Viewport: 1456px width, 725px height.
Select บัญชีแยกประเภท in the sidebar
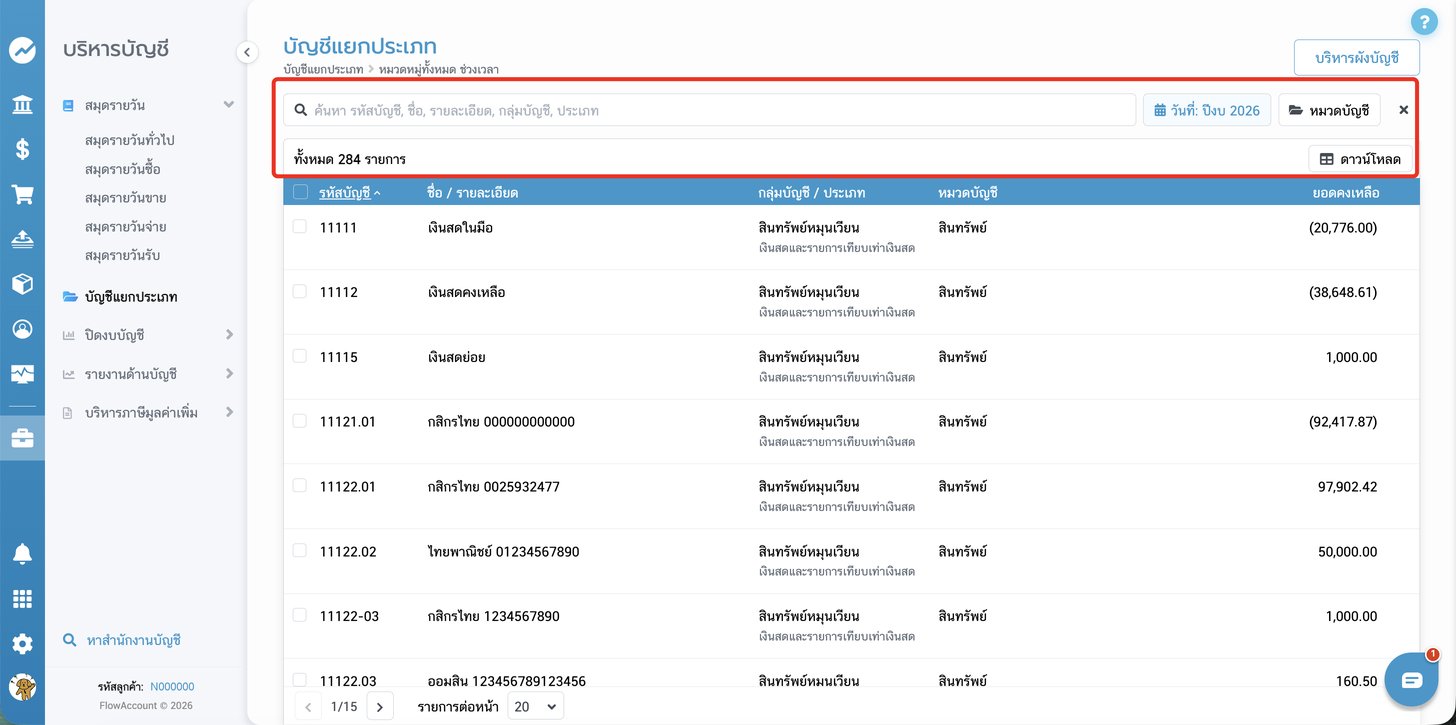[131, 297]
